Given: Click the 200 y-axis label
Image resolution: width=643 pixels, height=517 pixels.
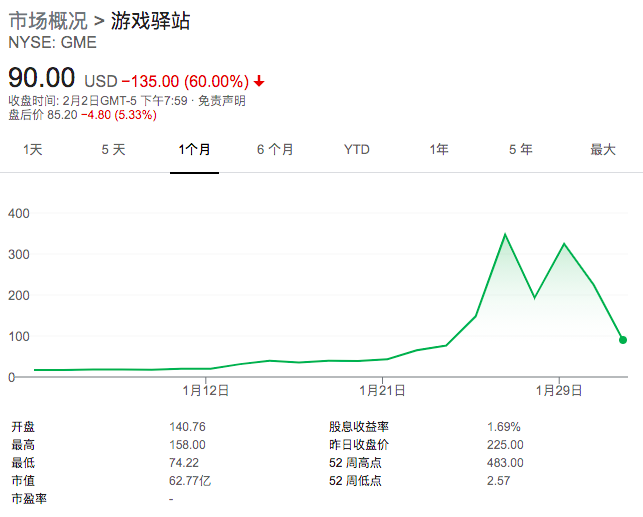Looking at the screenshot, I should pyautogui.click(x=19, y=296).
